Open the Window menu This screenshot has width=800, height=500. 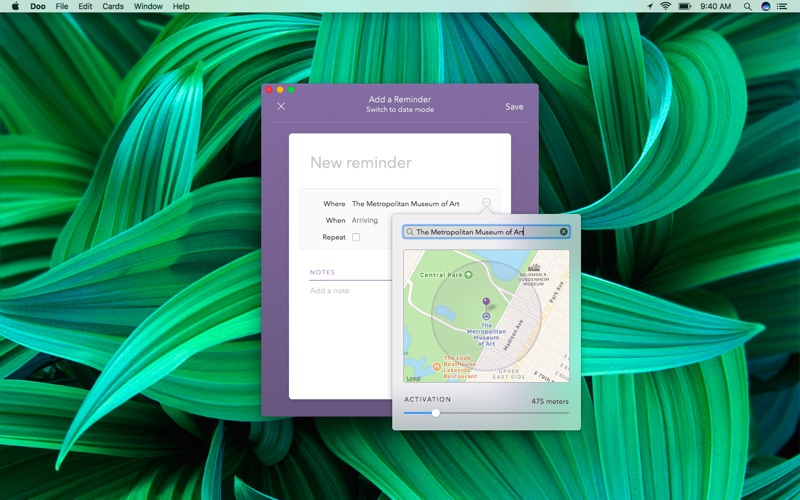tap(148, 6)
